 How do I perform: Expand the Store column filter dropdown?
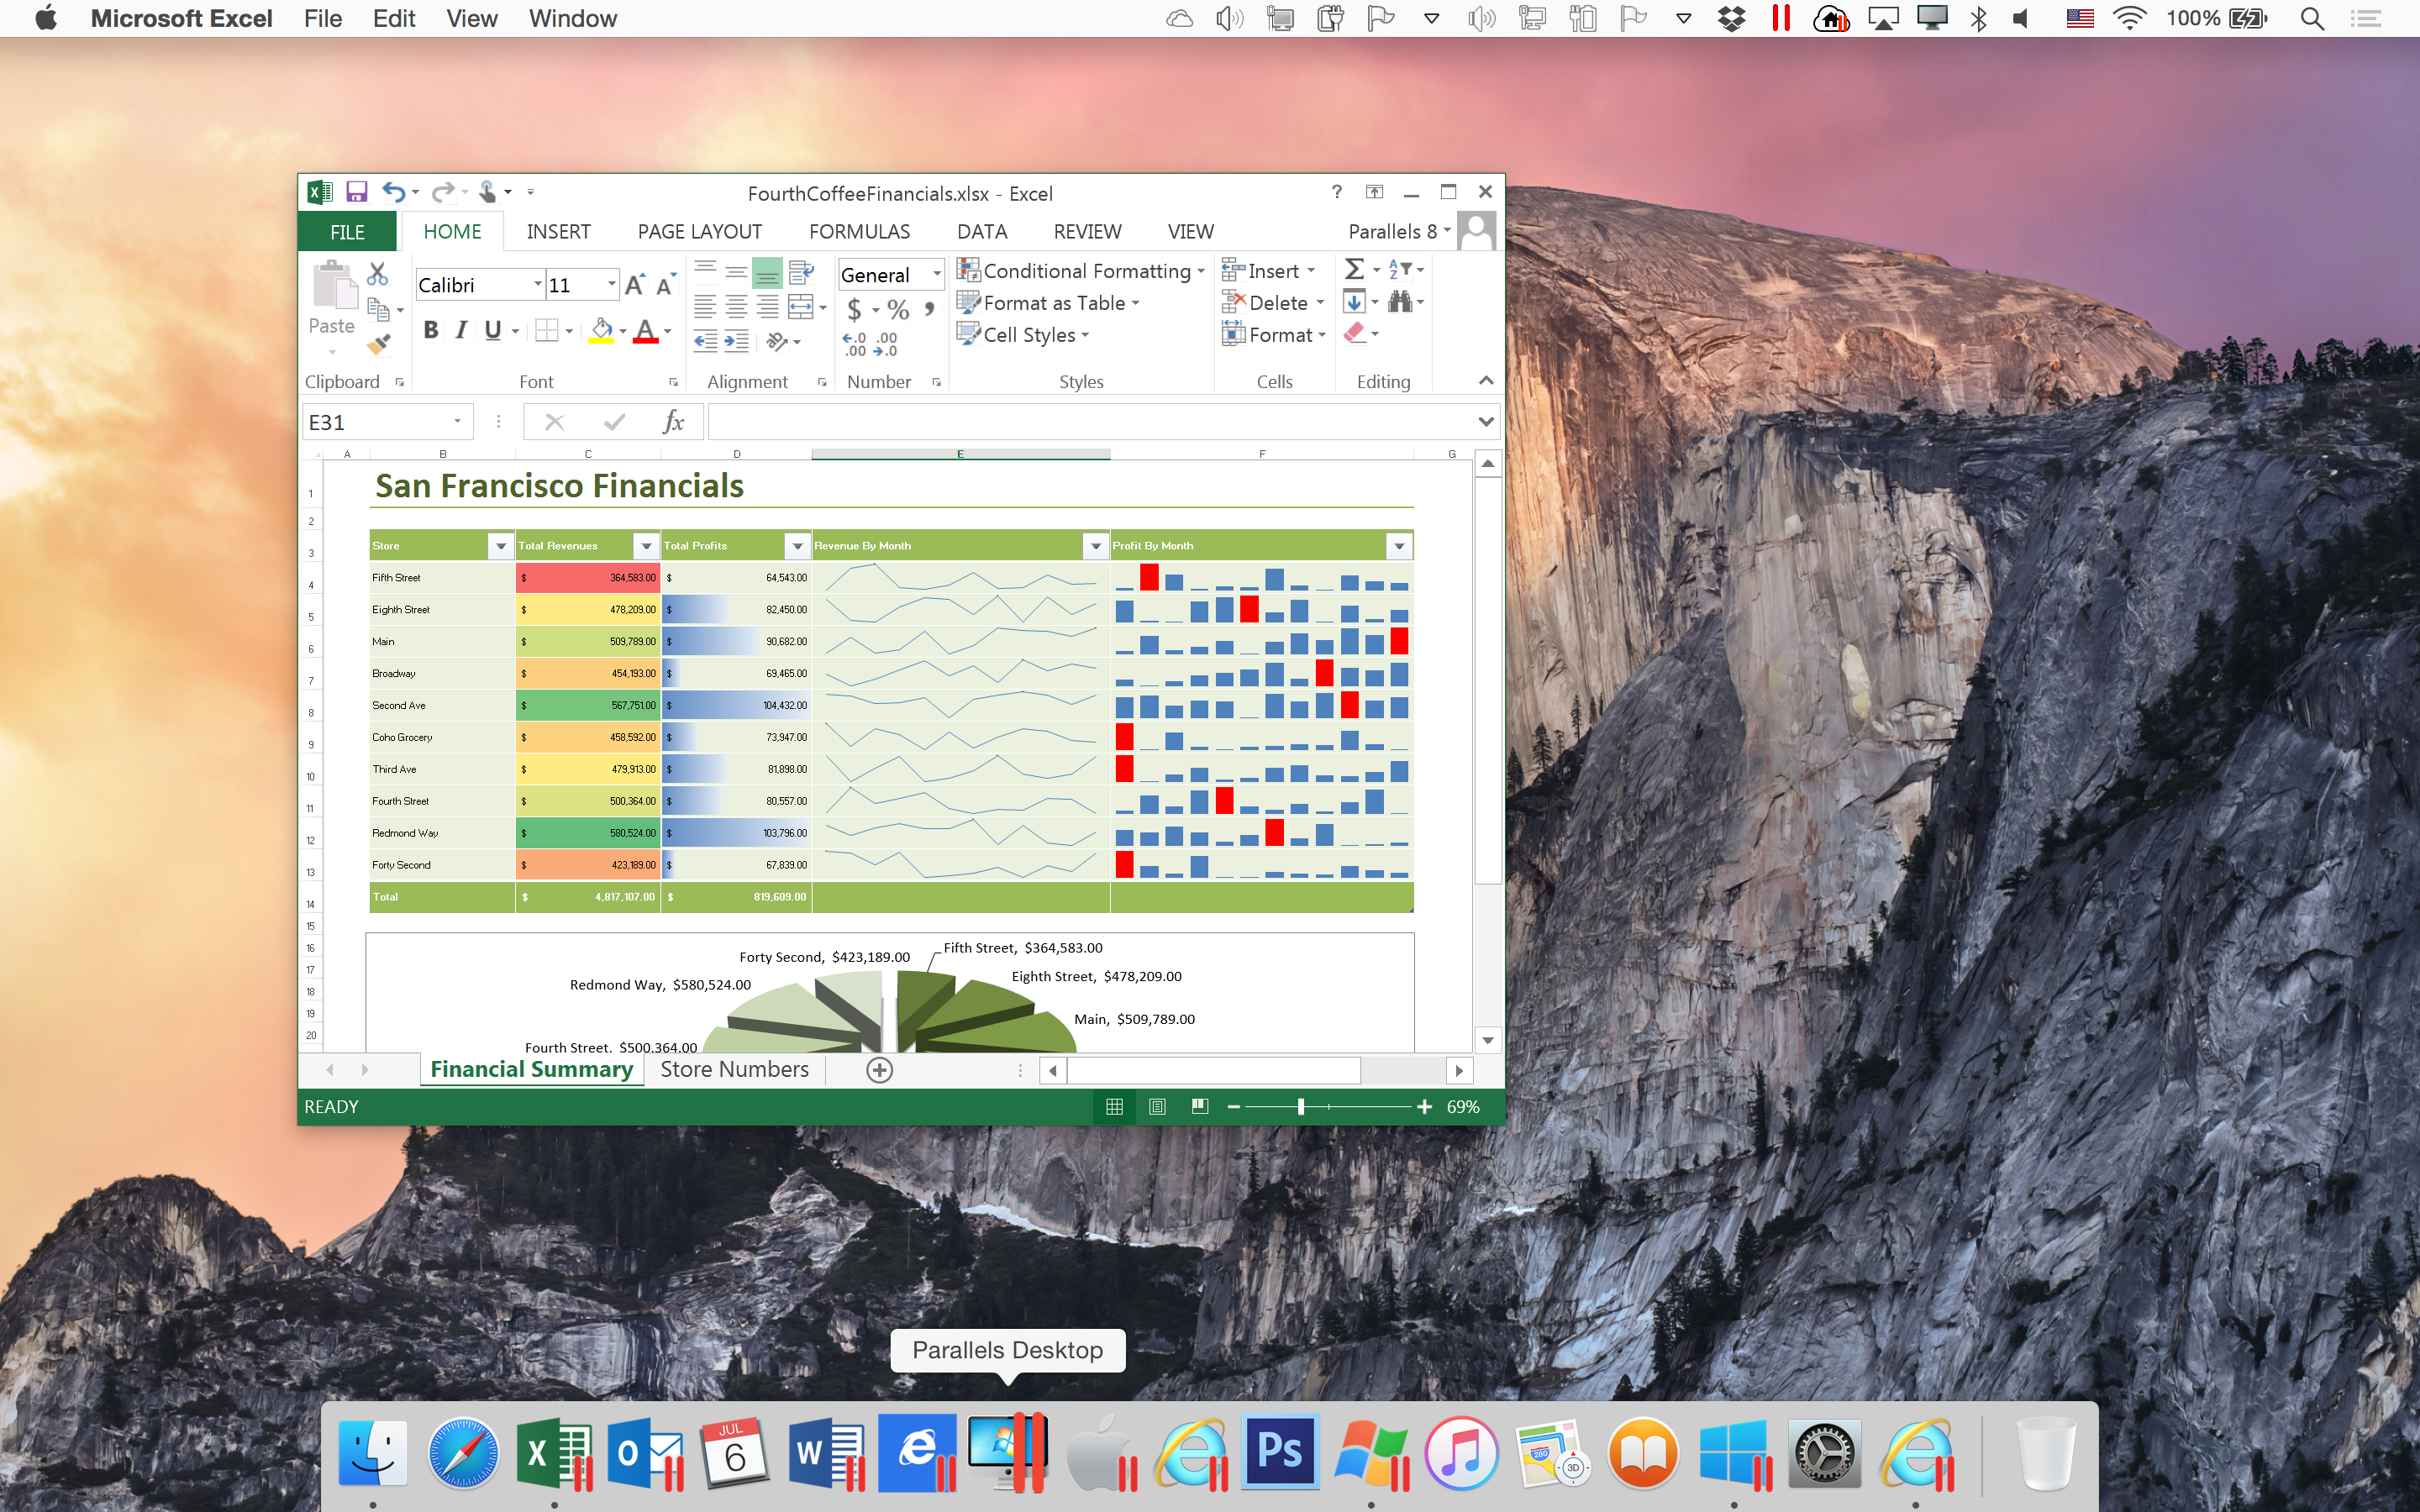pyautogui.click(x=501, y=546)
